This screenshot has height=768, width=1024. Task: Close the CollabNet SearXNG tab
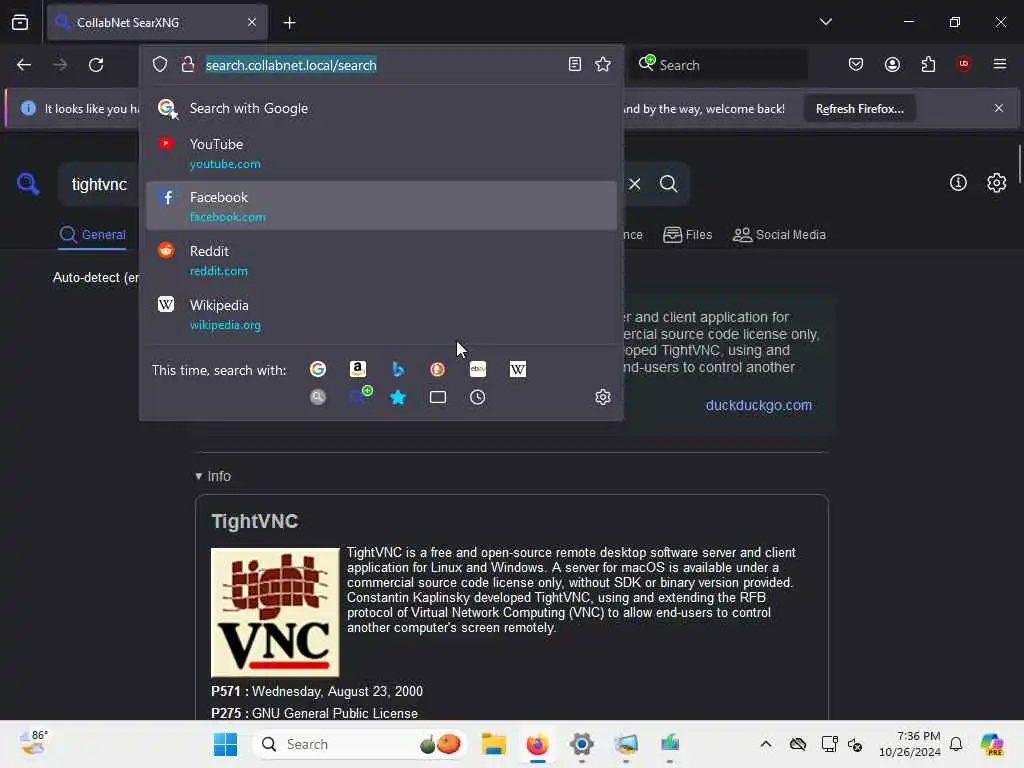252,22
